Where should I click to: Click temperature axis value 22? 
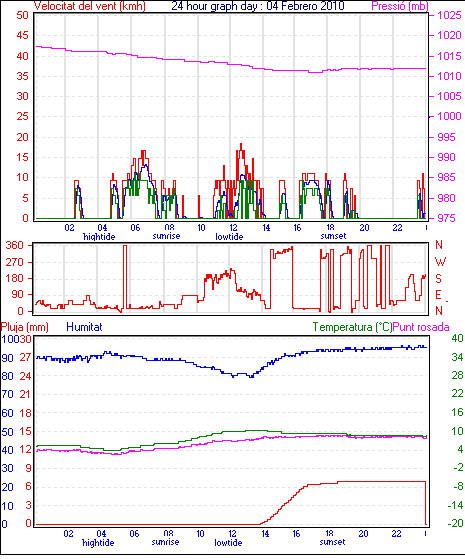[x=458, y=394]
